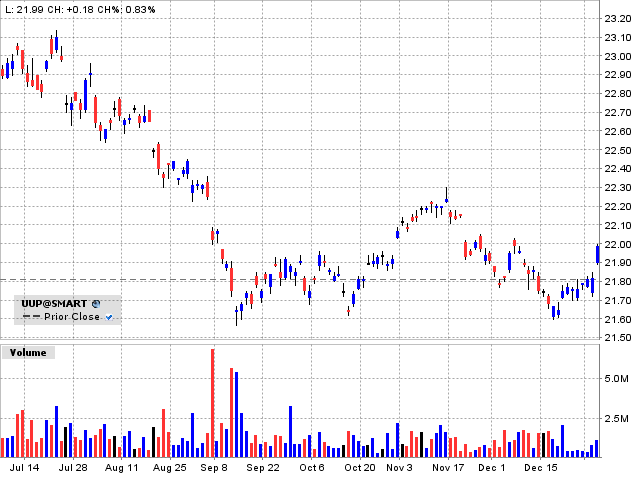Click the Volume panel label

pos(27,352)
